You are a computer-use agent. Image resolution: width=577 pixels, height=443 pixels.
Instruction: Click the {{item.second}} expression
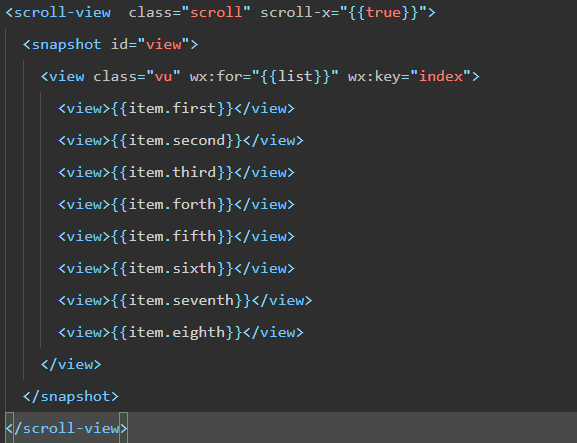[x=176, y=141]
